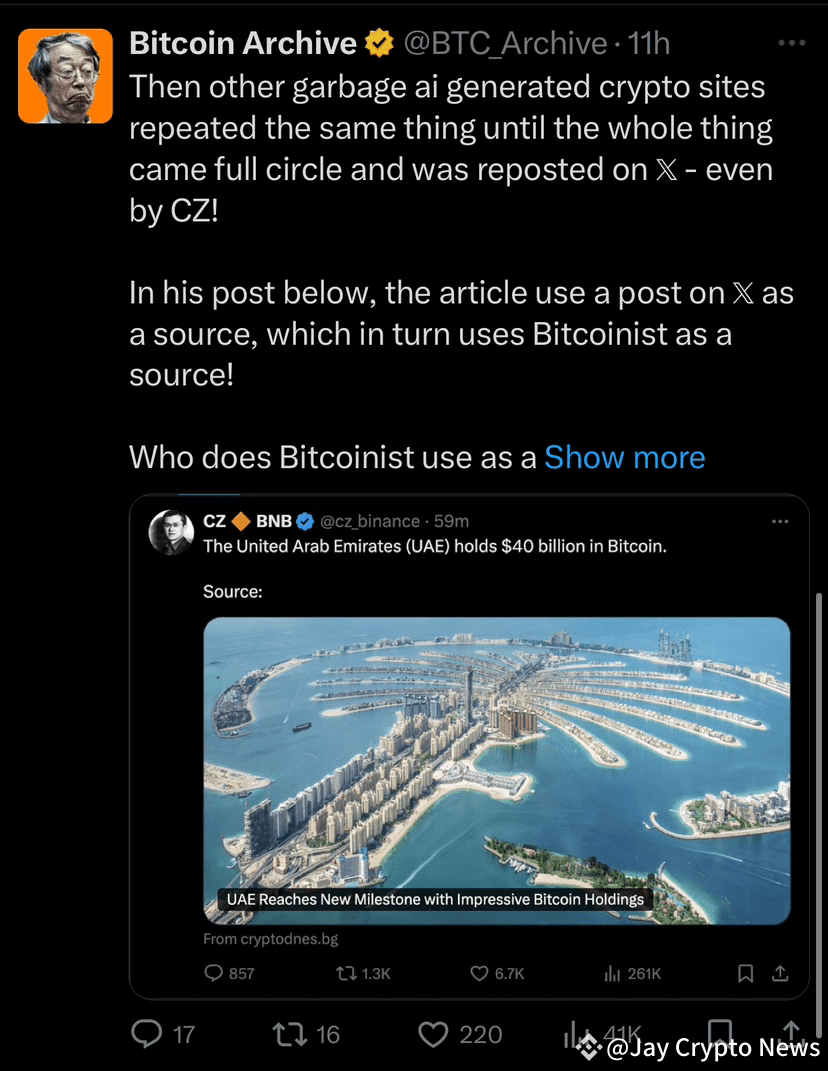
Task: Open more options on CZ's quoted post
Action: [780, 521]
